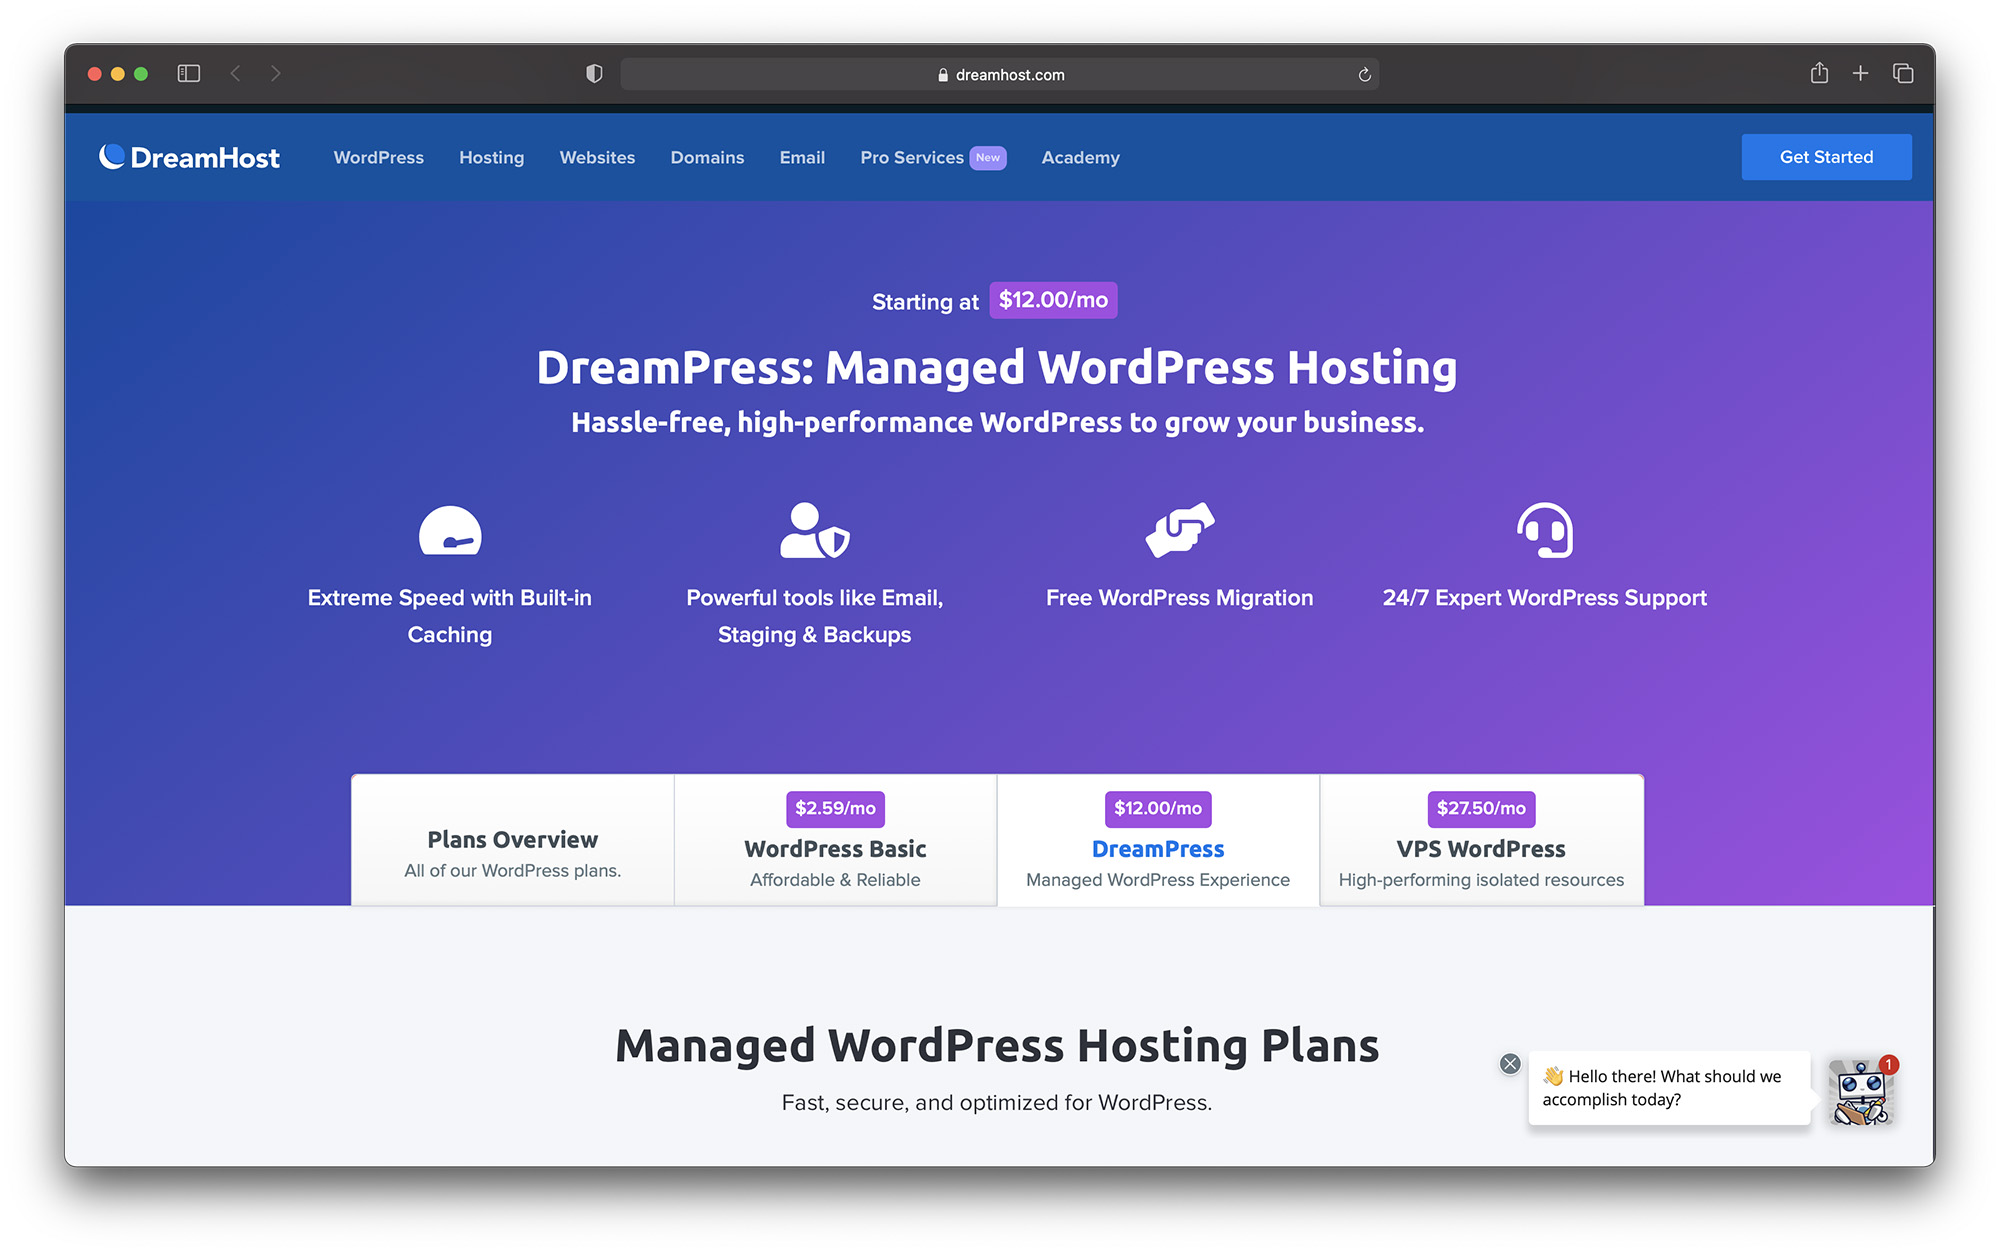Click the DreamHost logo
2000x1252 pixels.
(189, 157)
